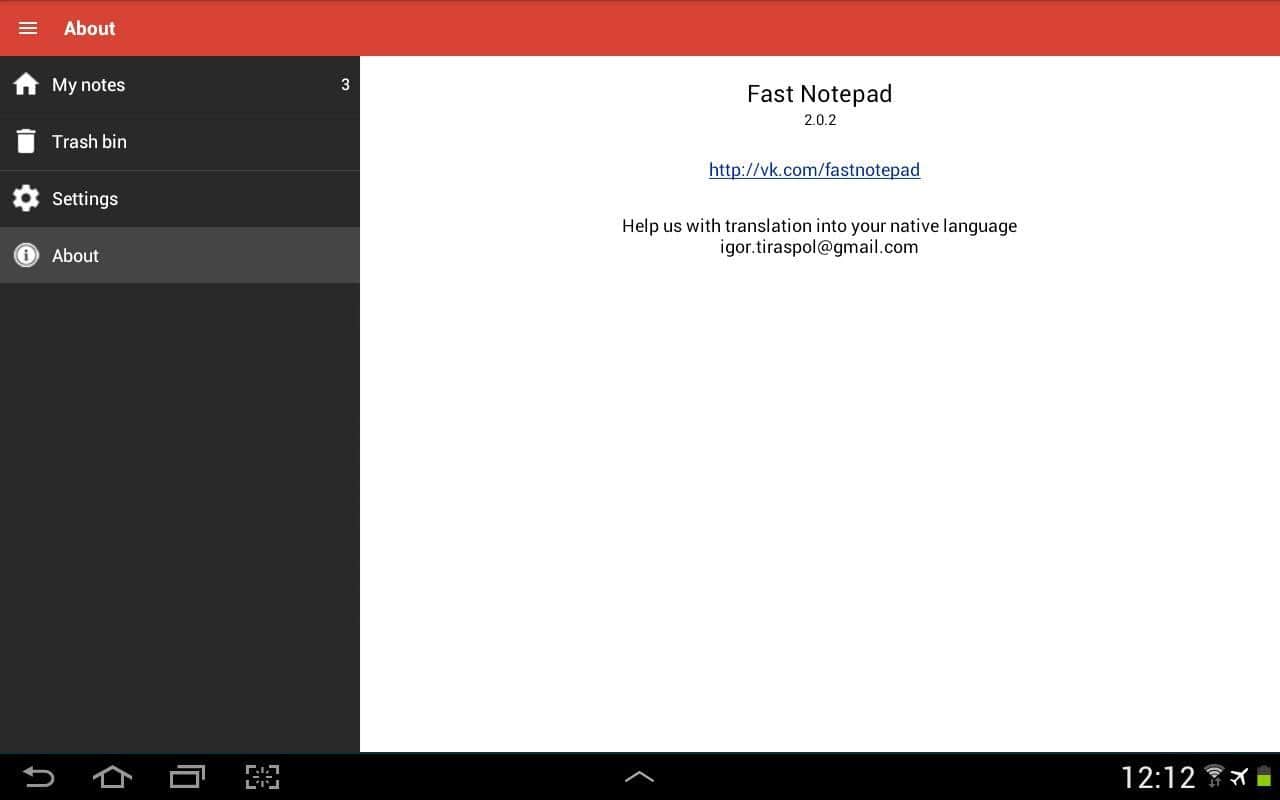Screen dimensions: 1280x800
Task: Click the notes count badge showing 3
Action: point(345,85)
